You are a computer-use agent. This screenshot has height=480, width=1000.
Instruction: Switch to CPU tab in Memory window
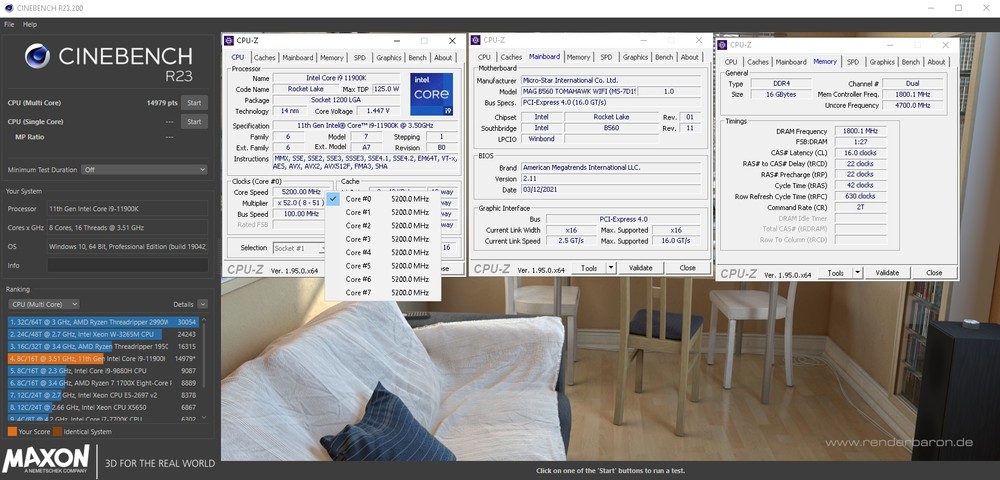pos(731,62)
